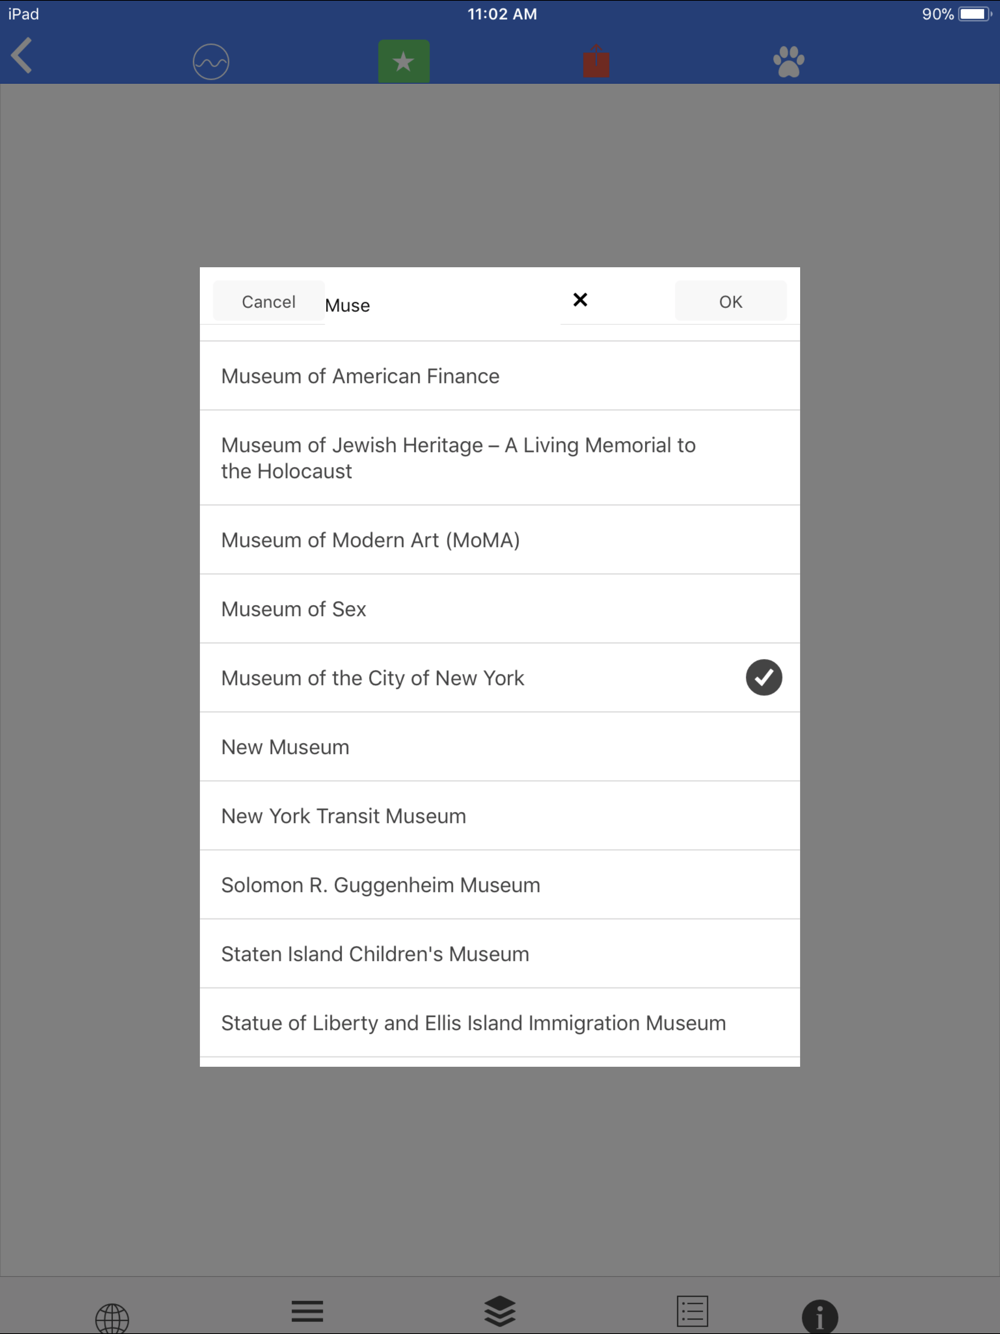Viewport: 1000px width, 1334px height.
Task: Select Solomon R. Guggenheim Museum
Action: [500, 885]
